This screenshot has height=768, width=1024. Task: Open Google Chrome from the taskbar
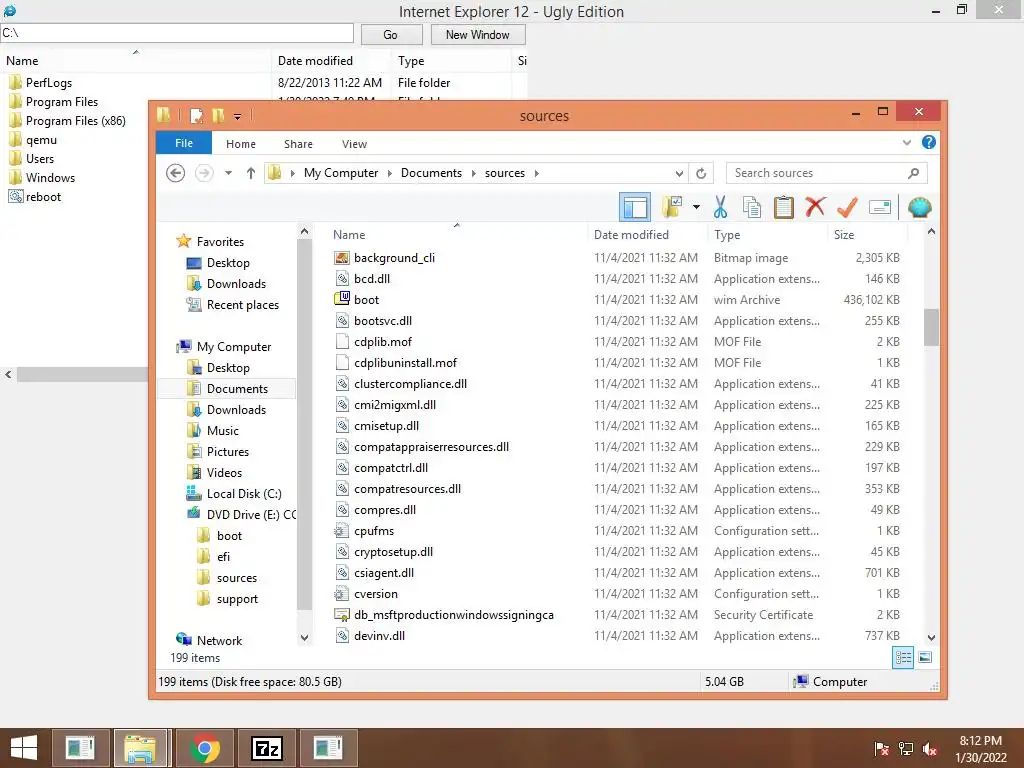coord(204,748)
